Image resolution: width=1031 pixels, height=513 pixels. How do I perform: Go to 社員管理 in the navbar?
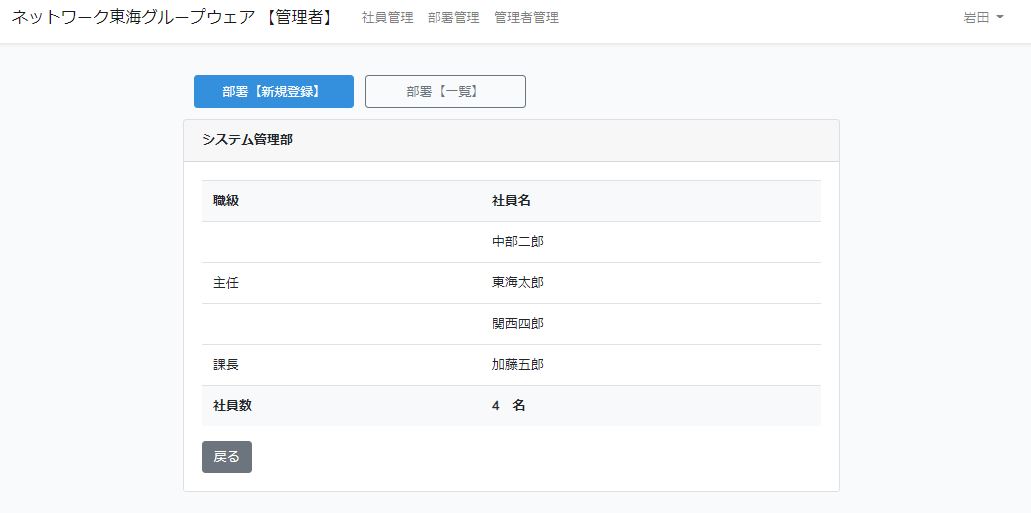pyautogui.click(x=387, y=18)
